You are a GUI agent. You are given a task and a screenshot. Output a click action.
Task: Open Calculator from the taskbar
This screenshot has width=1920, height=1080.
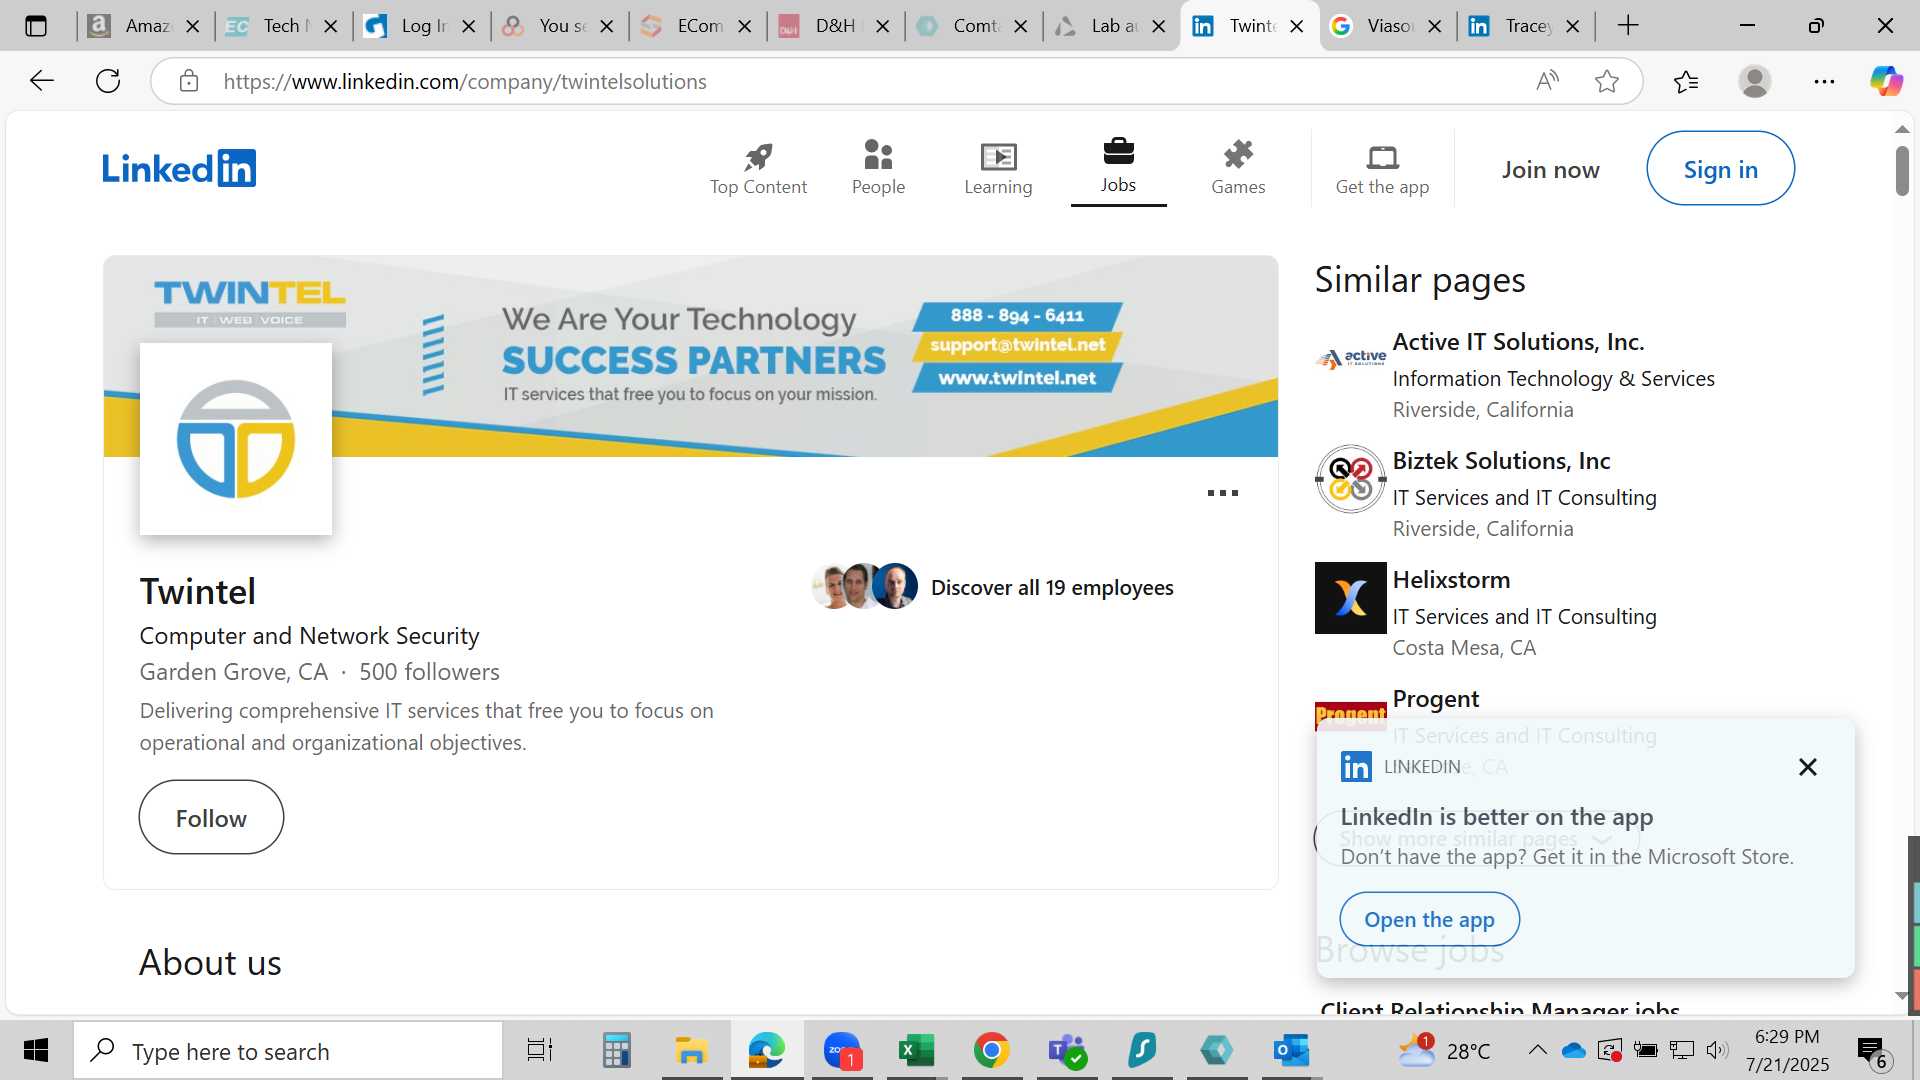616,1051
